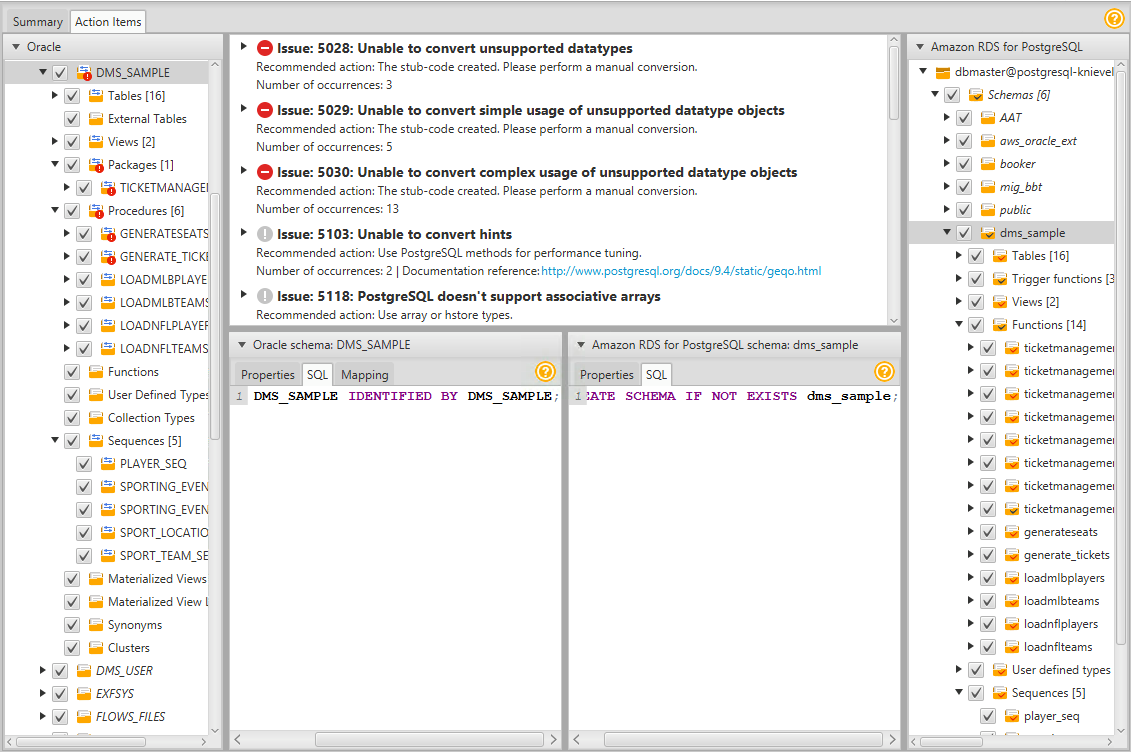This screenshot has width=1131, height=752.
Task: Switch to the Summary tab
Action: click(38, 22)
